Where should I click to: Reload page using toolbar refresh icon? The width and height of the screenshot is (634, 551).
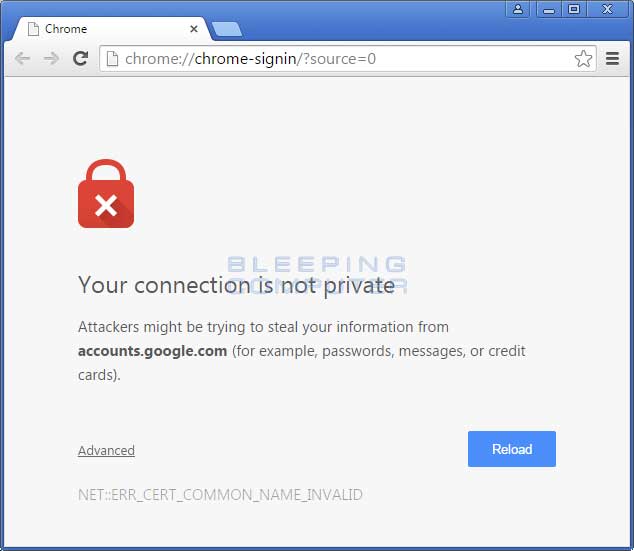tap(80, 59)
